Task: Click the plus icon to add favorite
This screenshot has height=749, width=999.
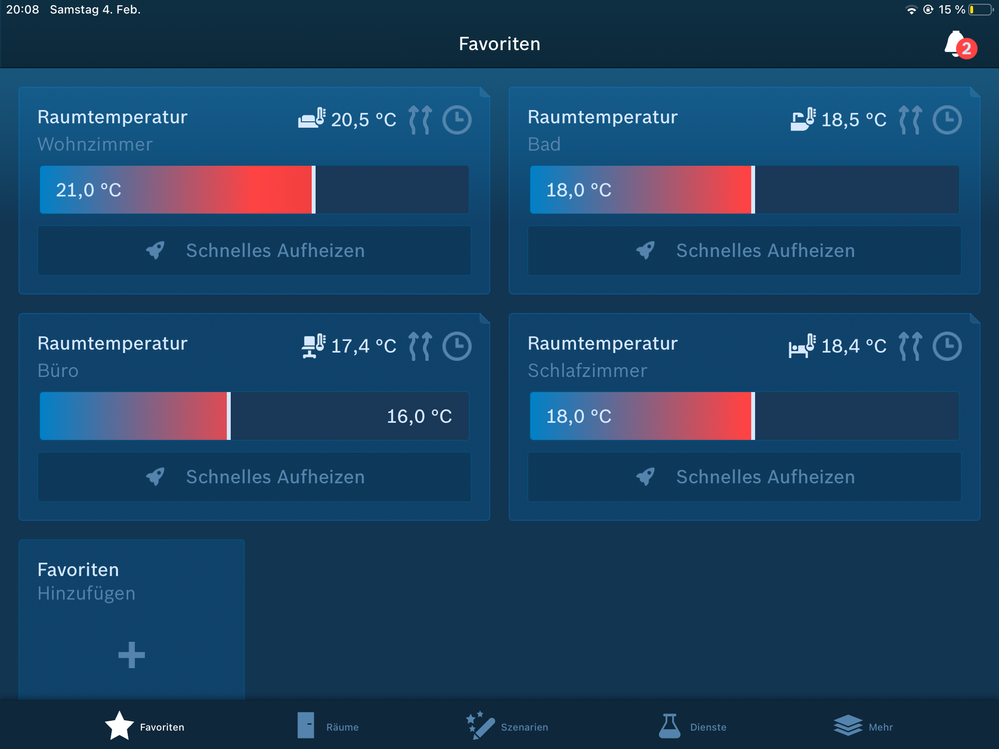Action: 131,655
